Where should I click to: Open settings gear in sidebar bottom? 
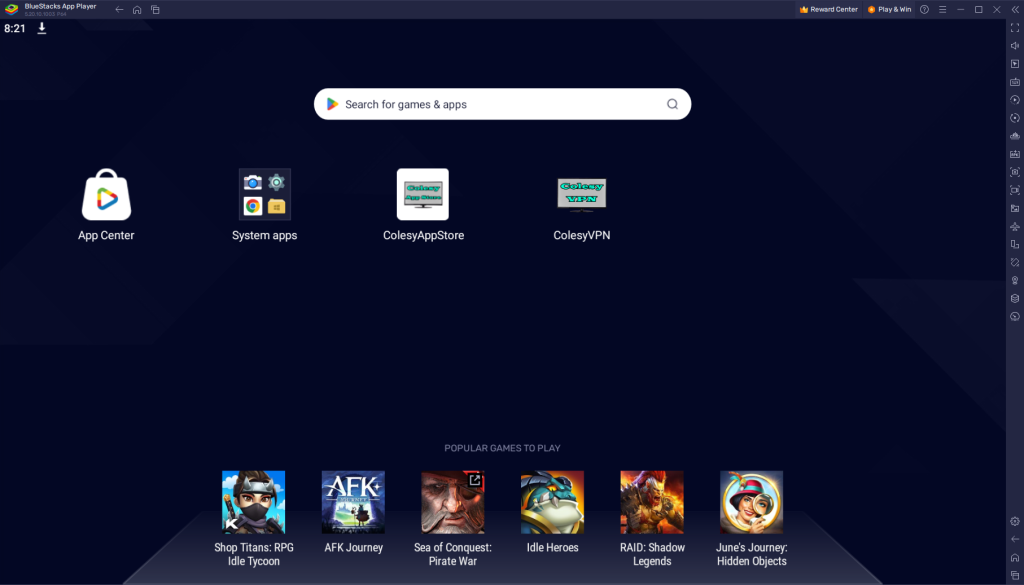pyautogui.click(x=1015, y=521)
